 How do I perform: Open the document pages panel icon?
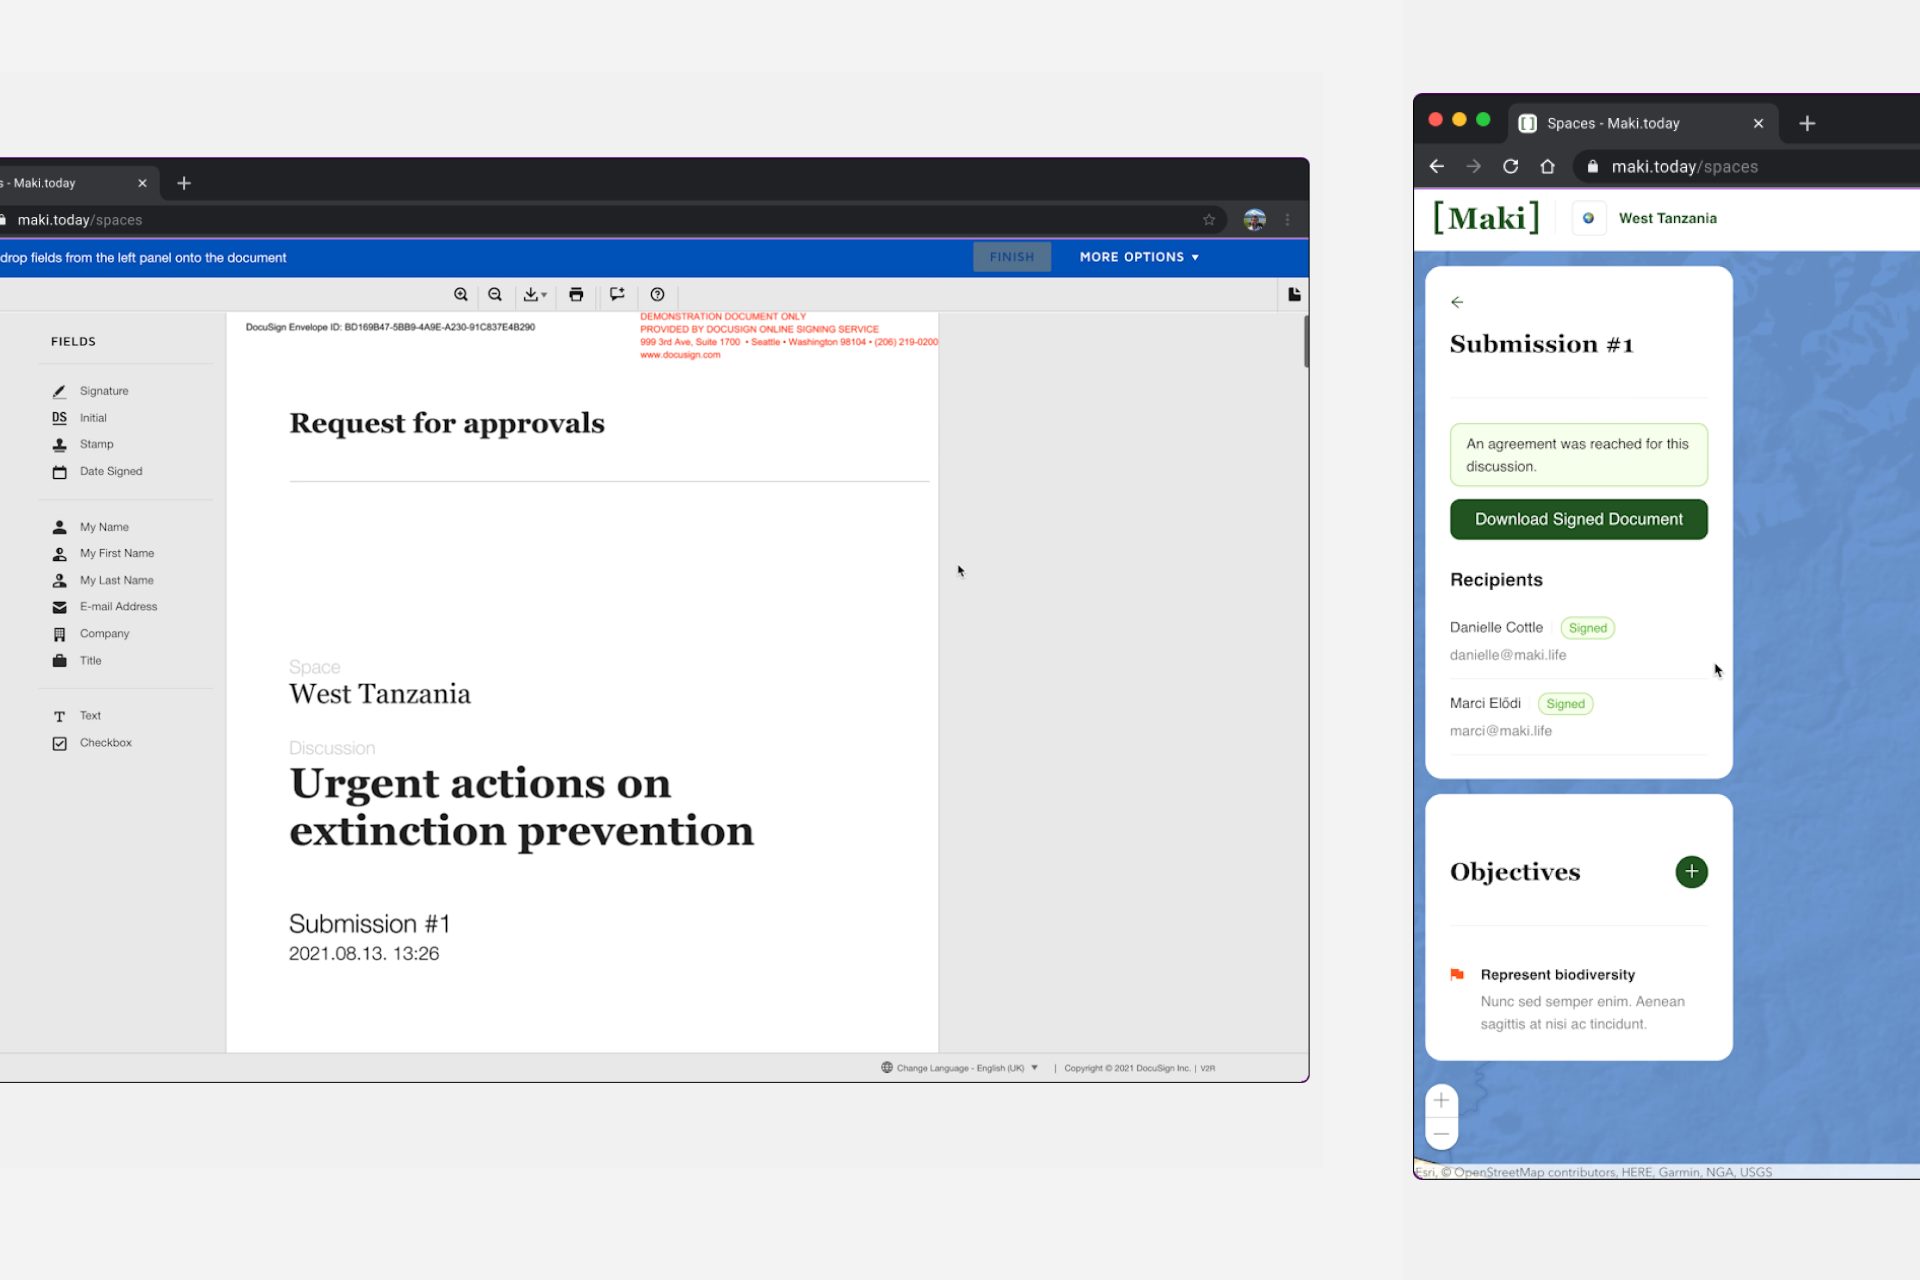(1294, 294)
